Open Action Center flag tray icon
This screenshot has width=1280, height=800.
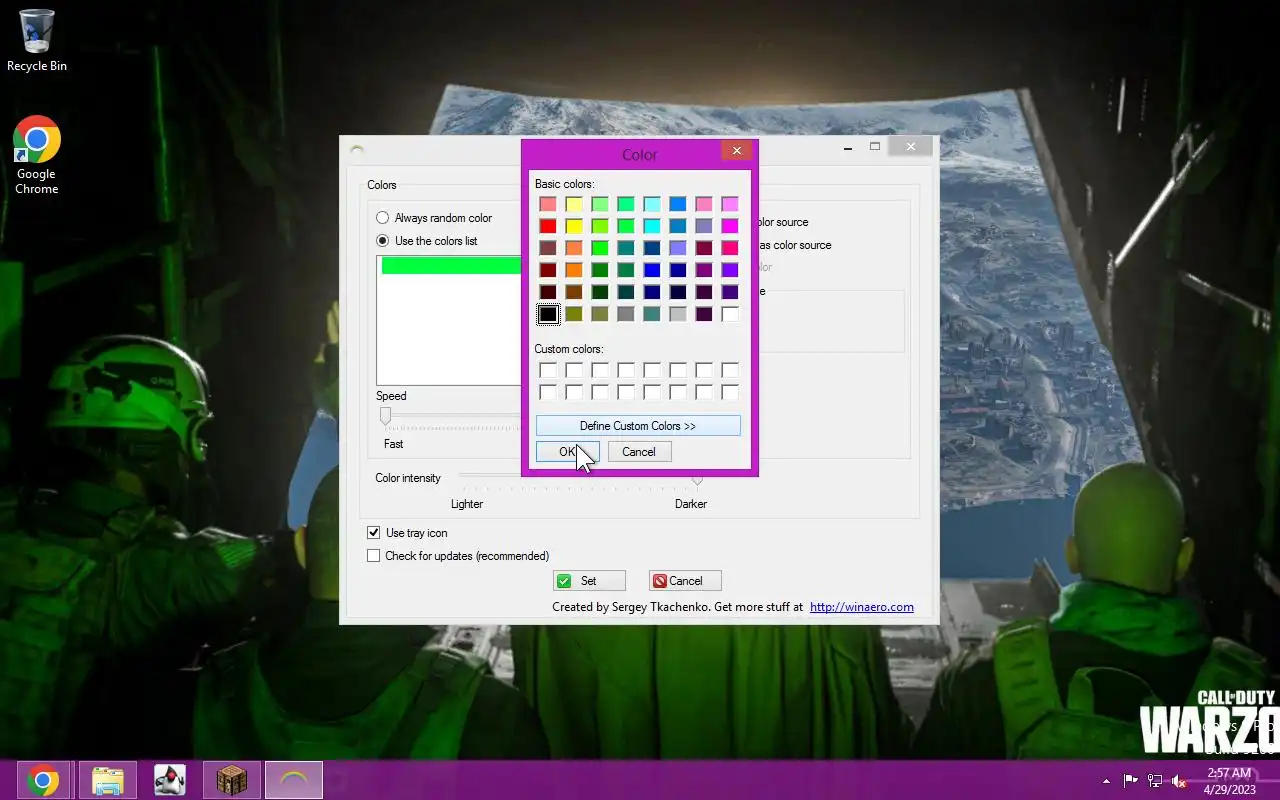[1131, 780]
